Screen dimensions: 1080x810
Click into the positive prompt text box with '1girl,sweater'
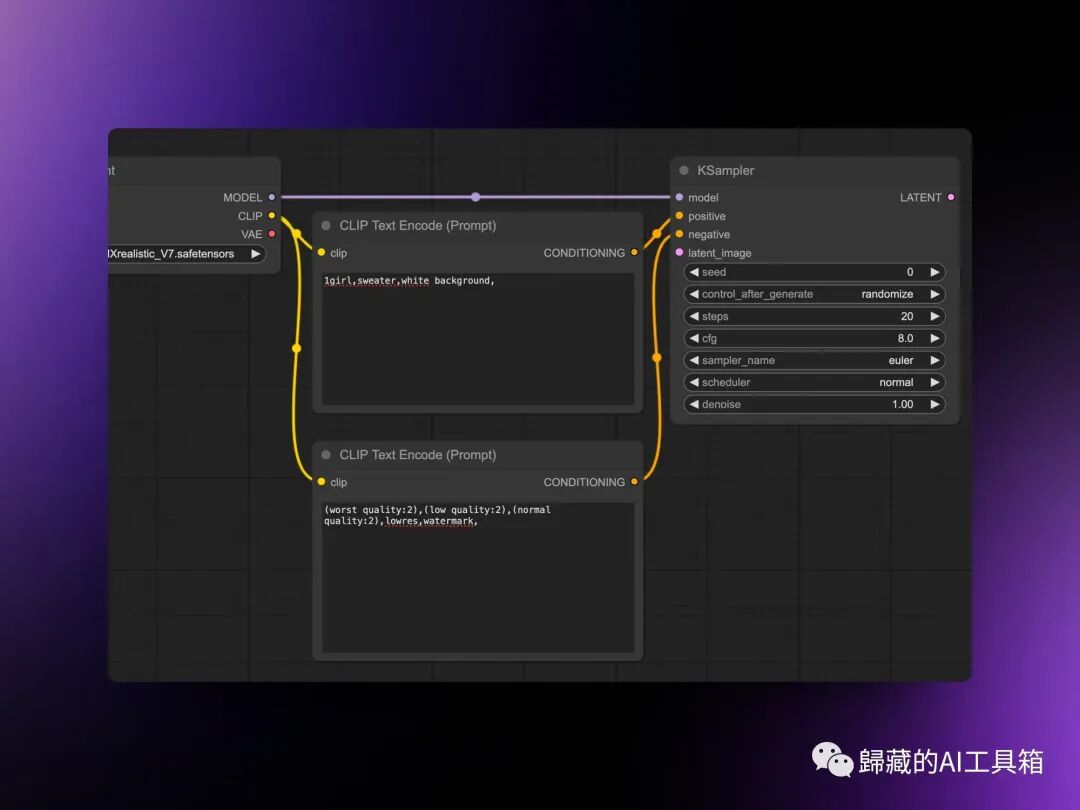pos(478,339)
